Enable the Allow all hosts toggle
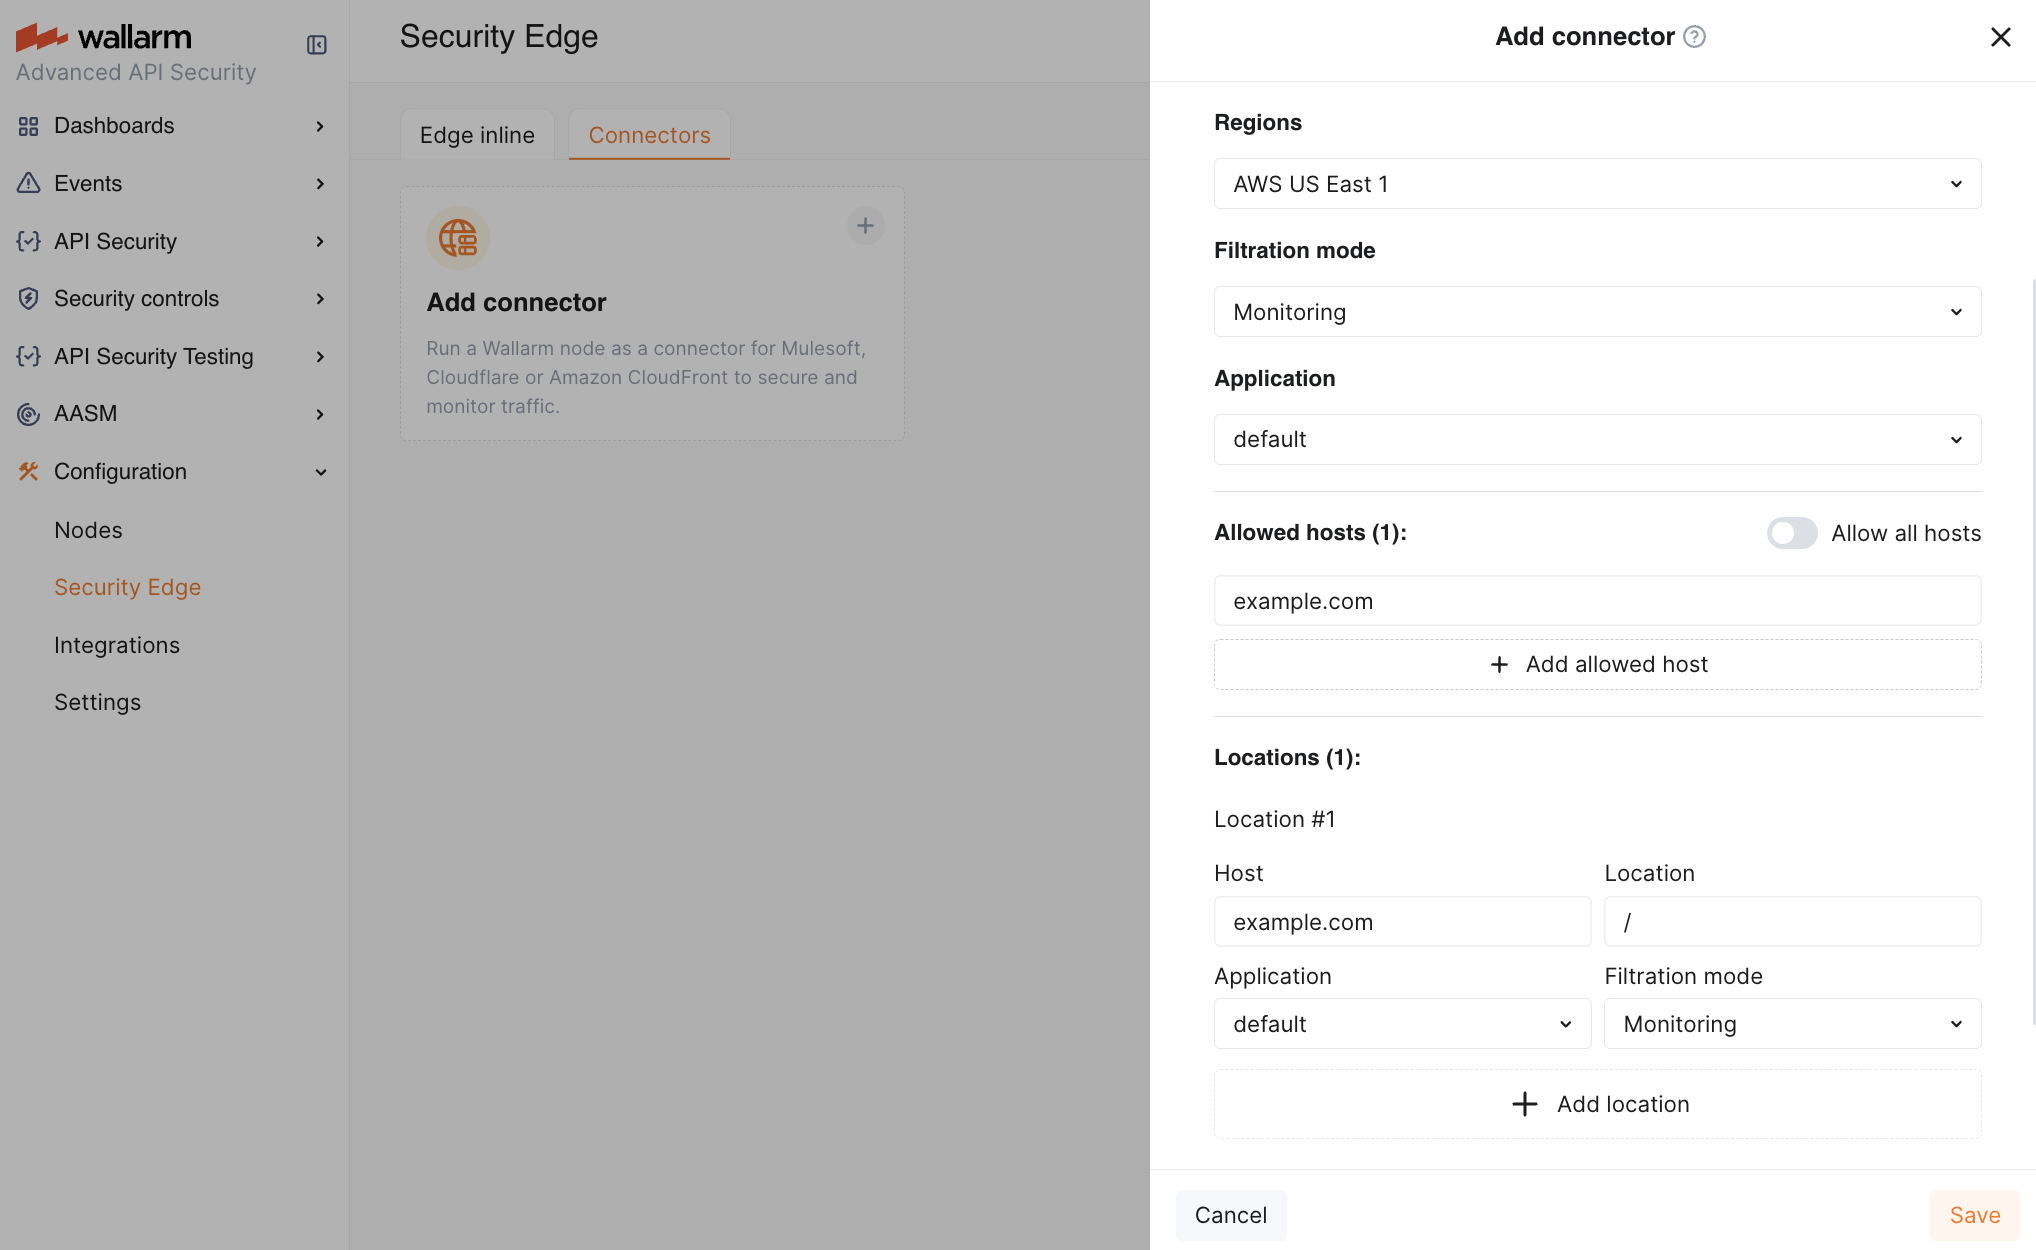 [x=1791, y=533]
